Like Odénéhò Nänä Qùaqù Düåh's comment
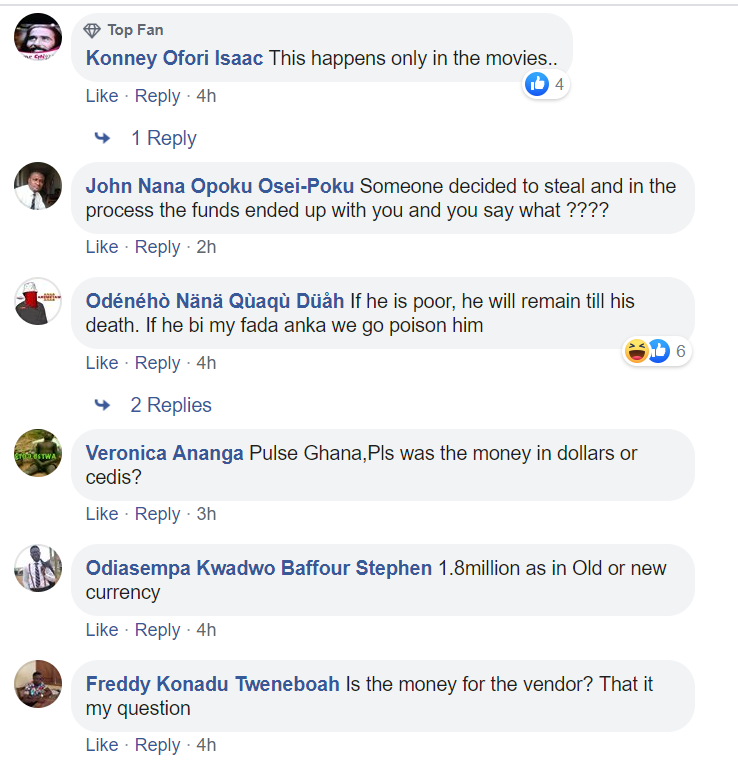The height and width of the screenshot is (768, 738). (102, 363)
